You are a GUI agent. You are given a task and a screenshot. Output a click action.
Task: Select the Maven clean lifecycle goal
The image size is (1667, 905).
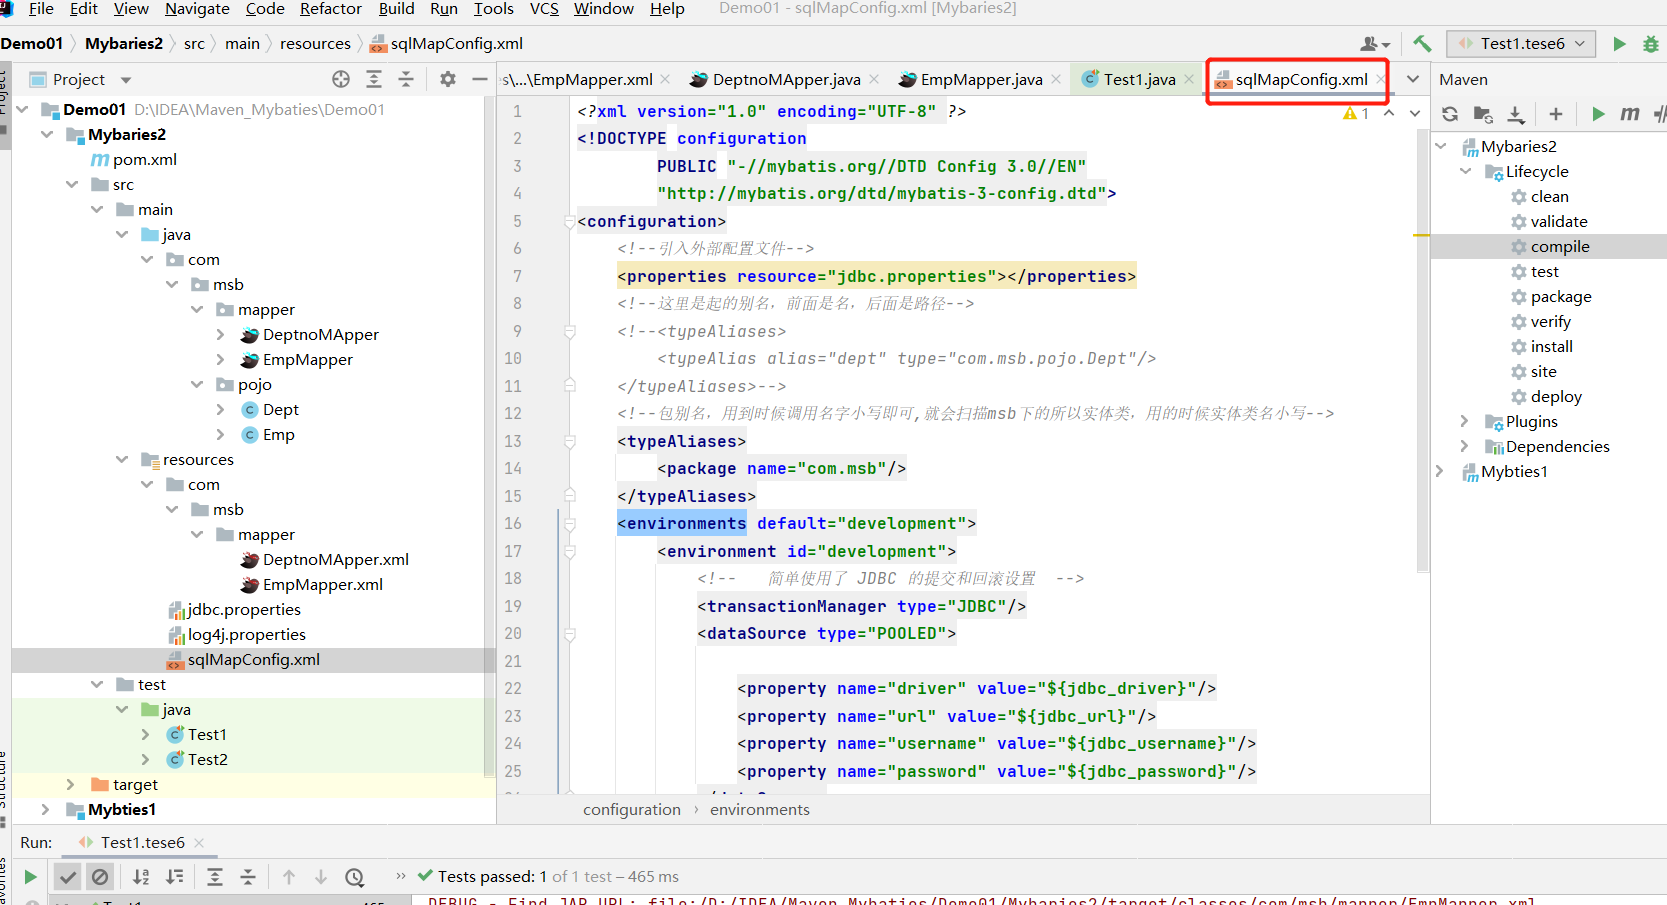pos(1549,196)
